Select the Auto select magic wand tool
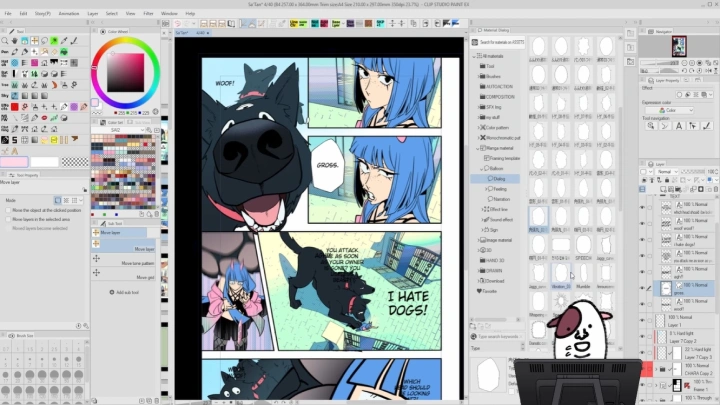 click(54, 41)
